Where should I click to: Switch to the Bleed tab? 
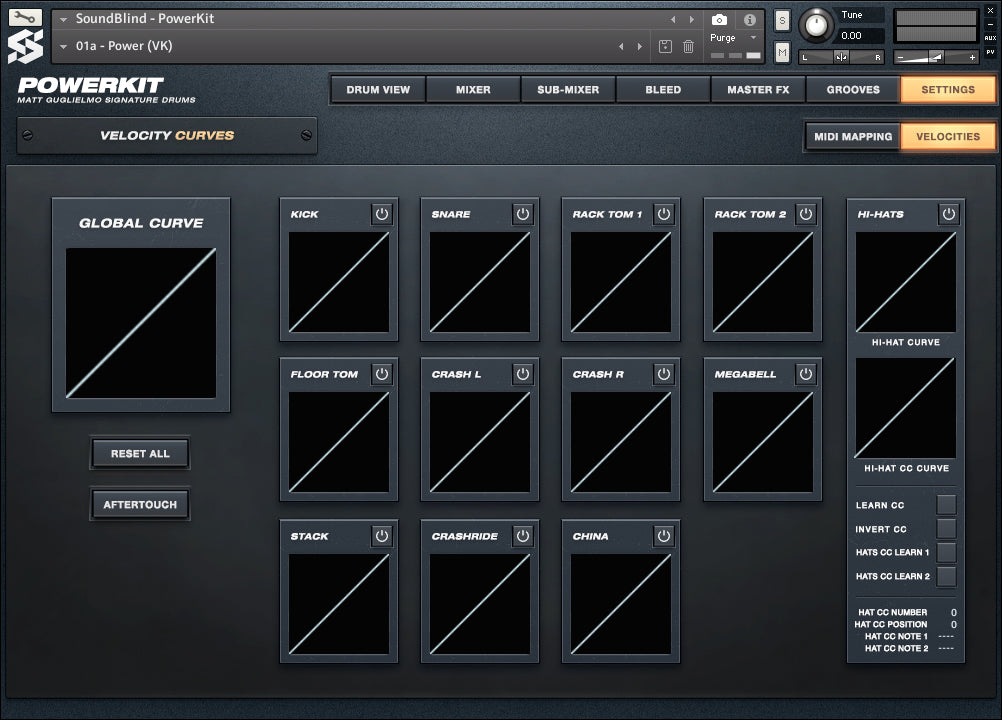[x=663, y=89]
